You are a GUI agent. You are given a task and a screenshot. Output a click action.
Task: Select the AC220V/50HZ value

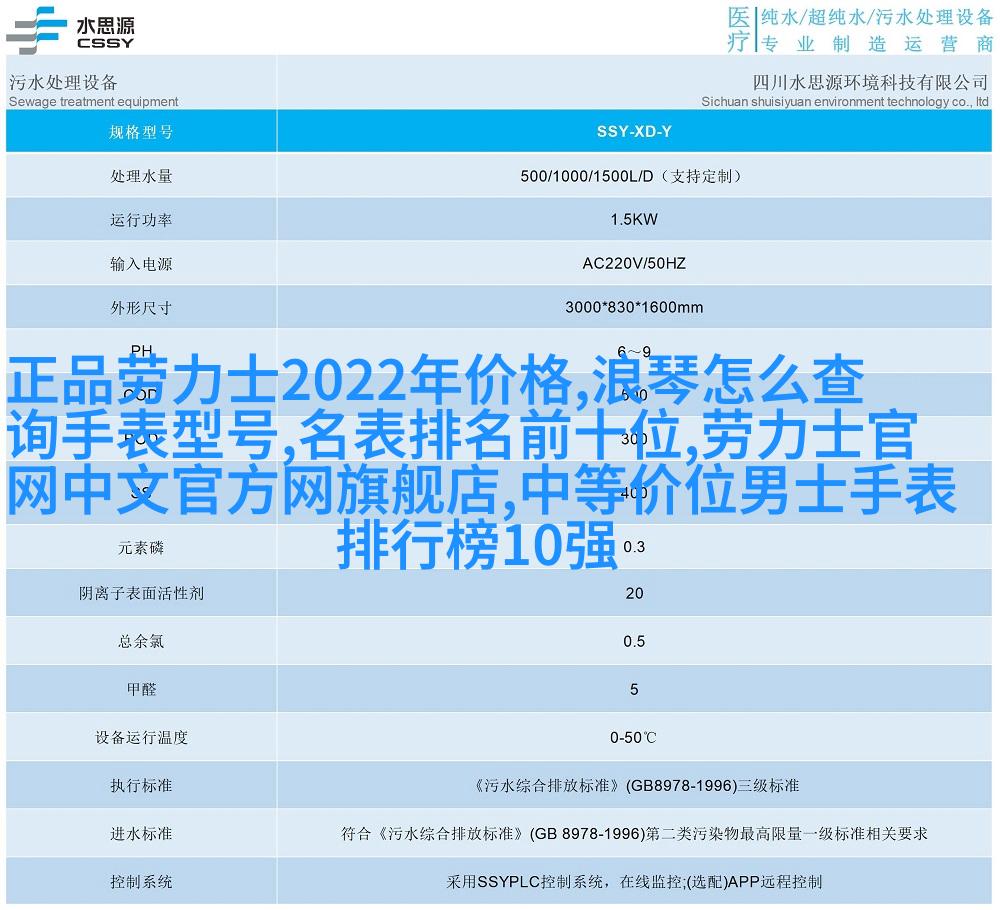pos(634,263)
